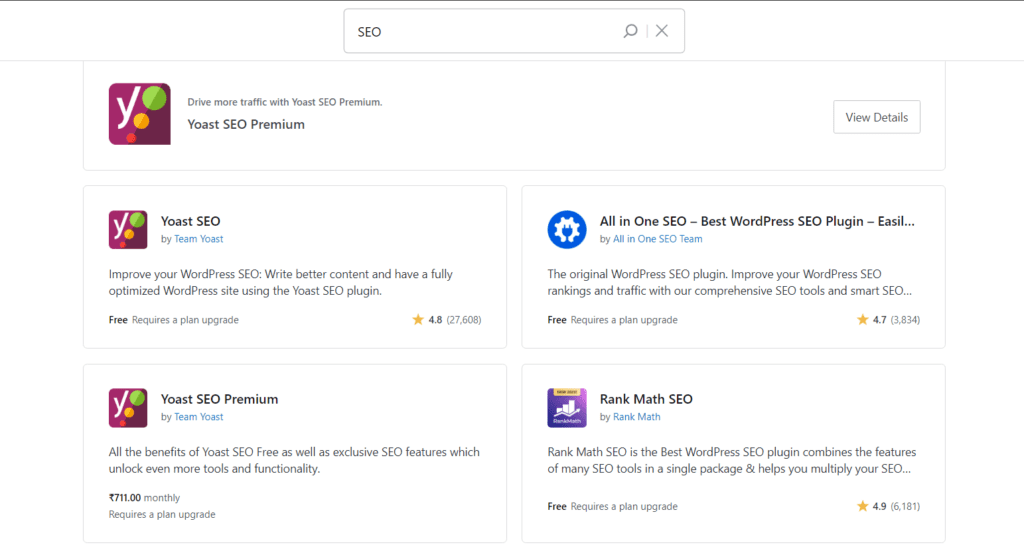
Task: Click the search magnifier icon
Action: pos(630,31)
